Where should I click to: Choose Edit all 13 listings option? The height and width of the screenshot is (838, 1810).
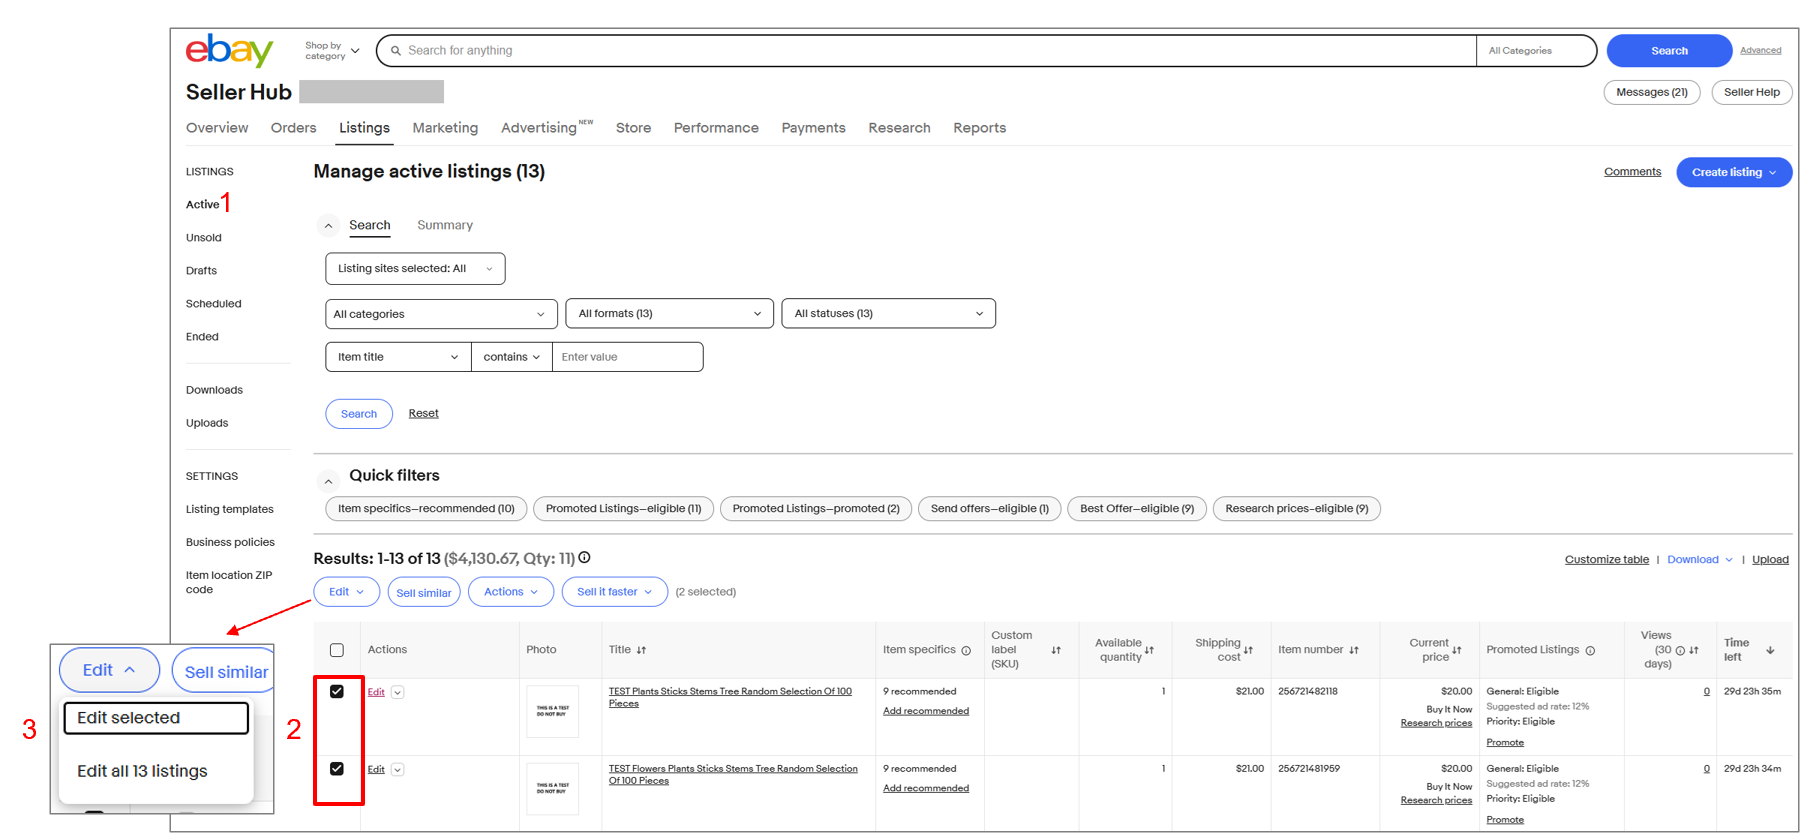(x=142, y=771)
